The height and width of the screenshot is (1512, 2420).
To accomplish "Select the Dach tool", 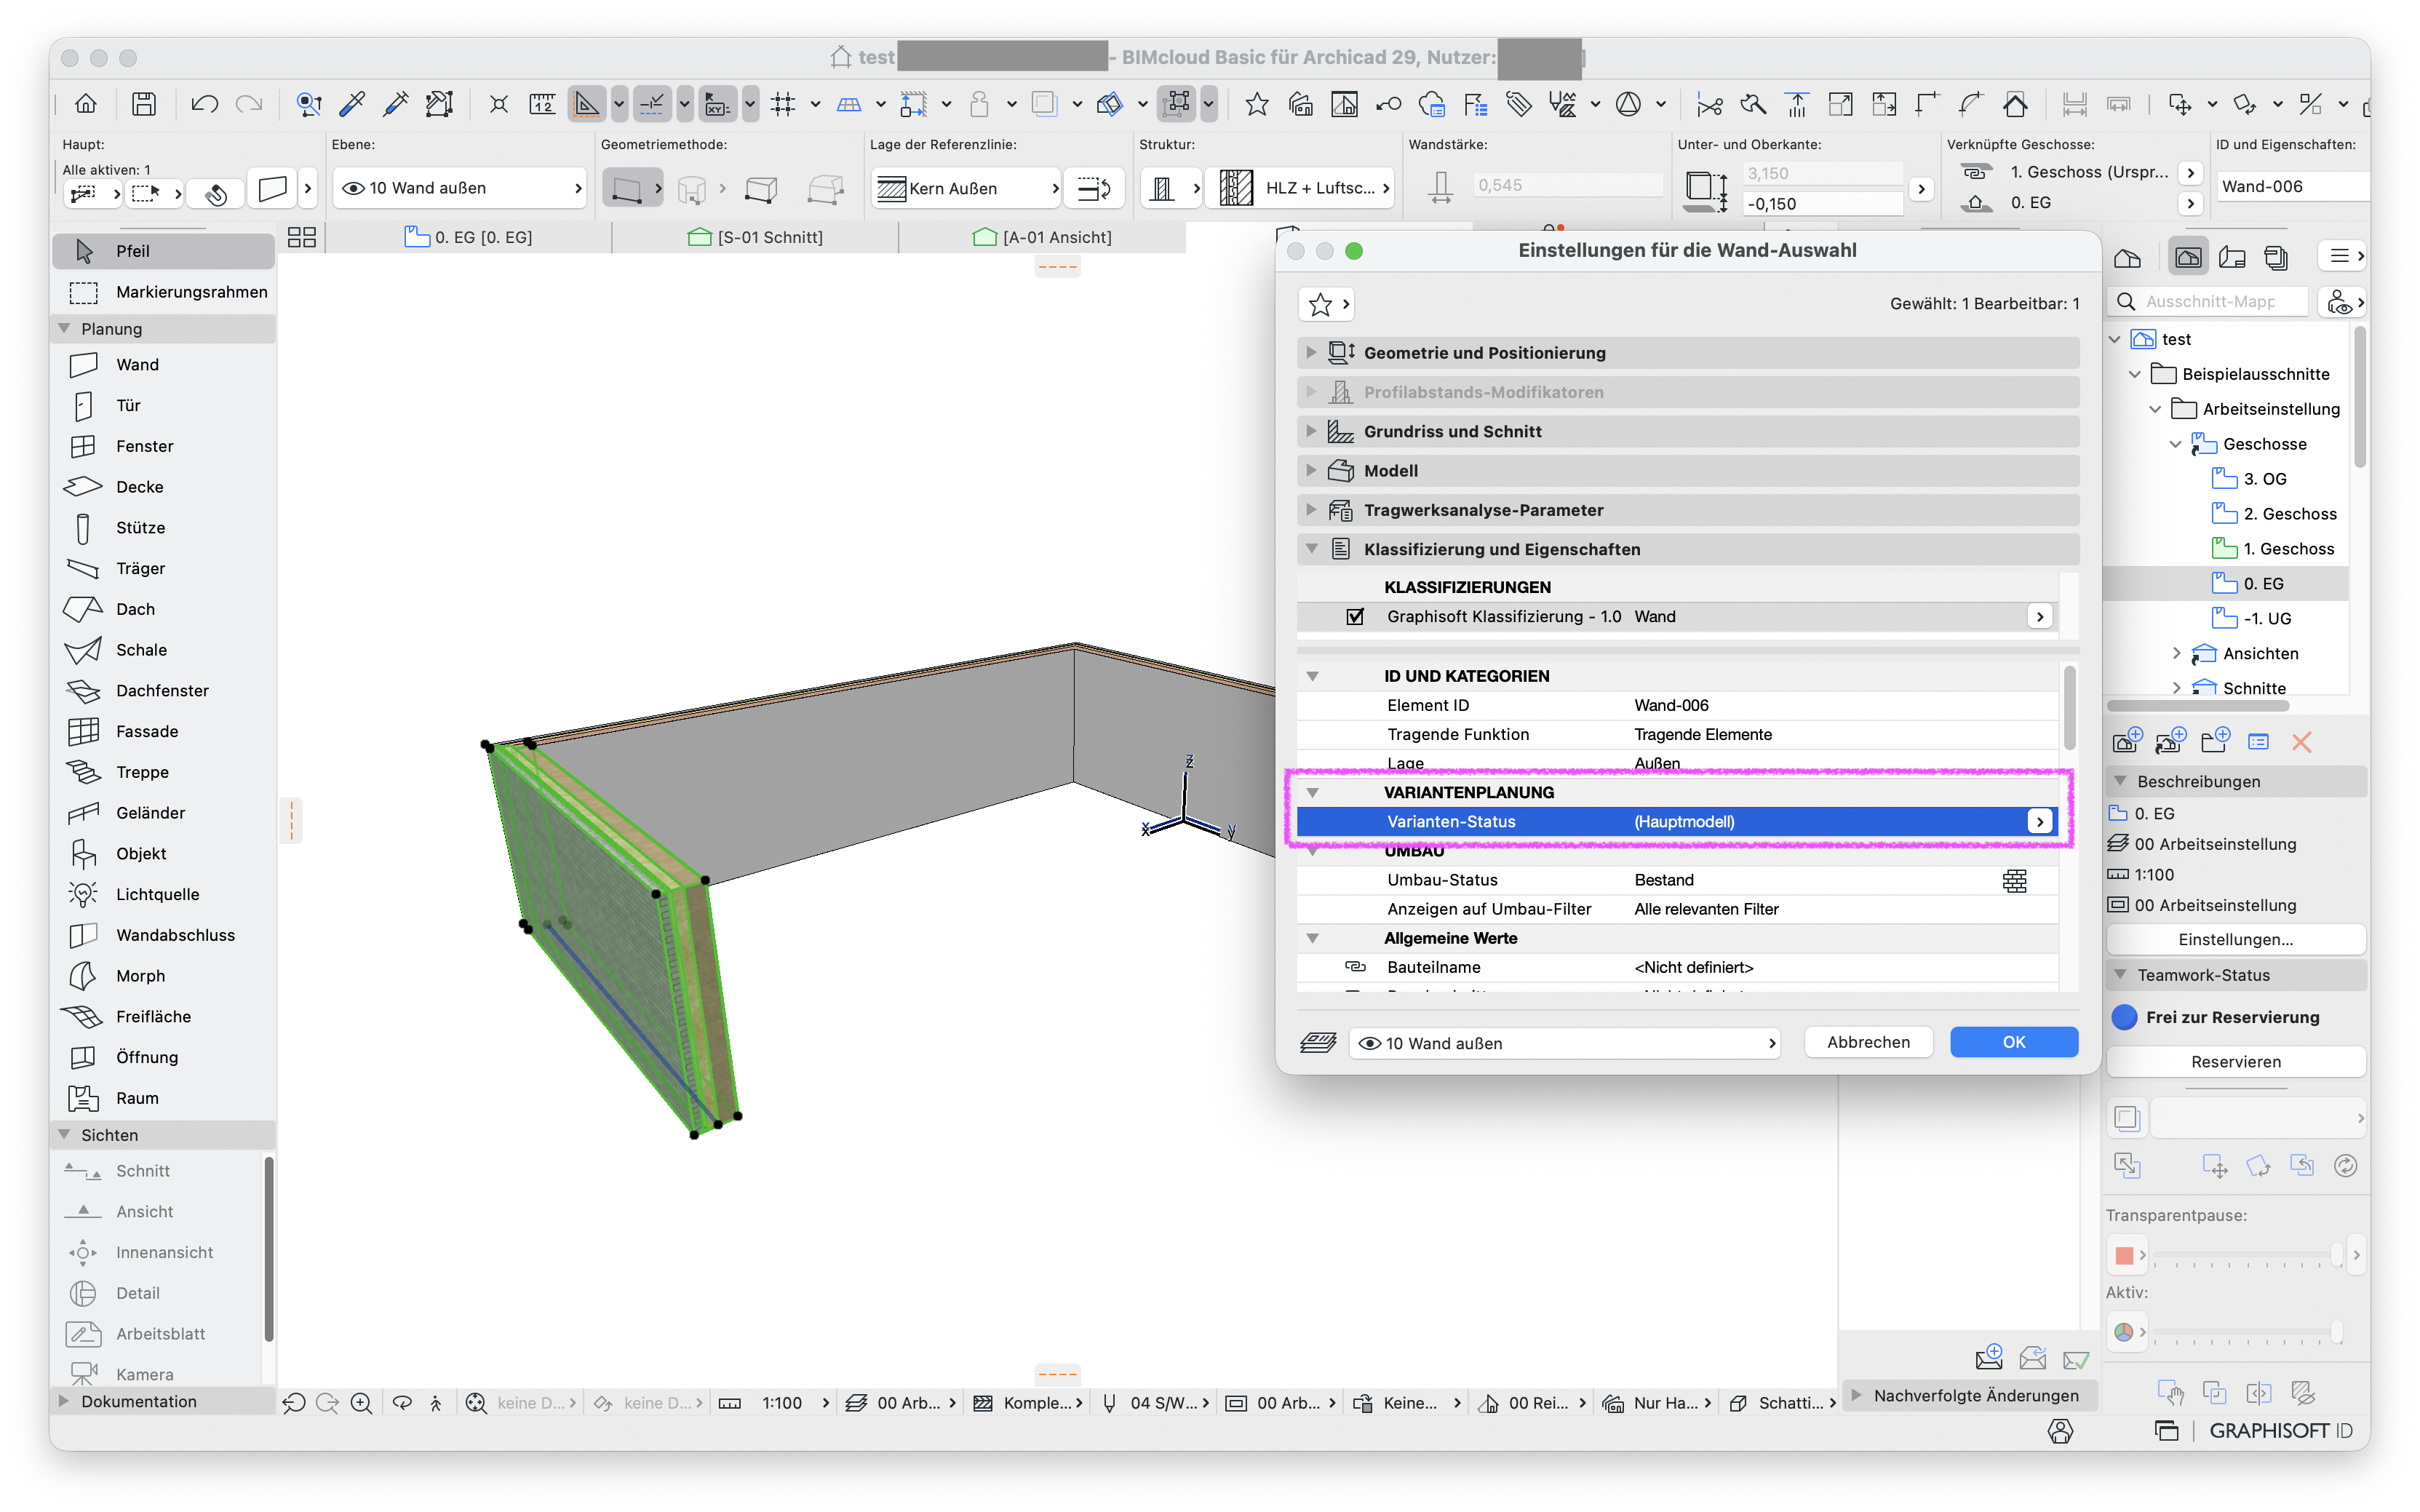I will coord(163,610).
